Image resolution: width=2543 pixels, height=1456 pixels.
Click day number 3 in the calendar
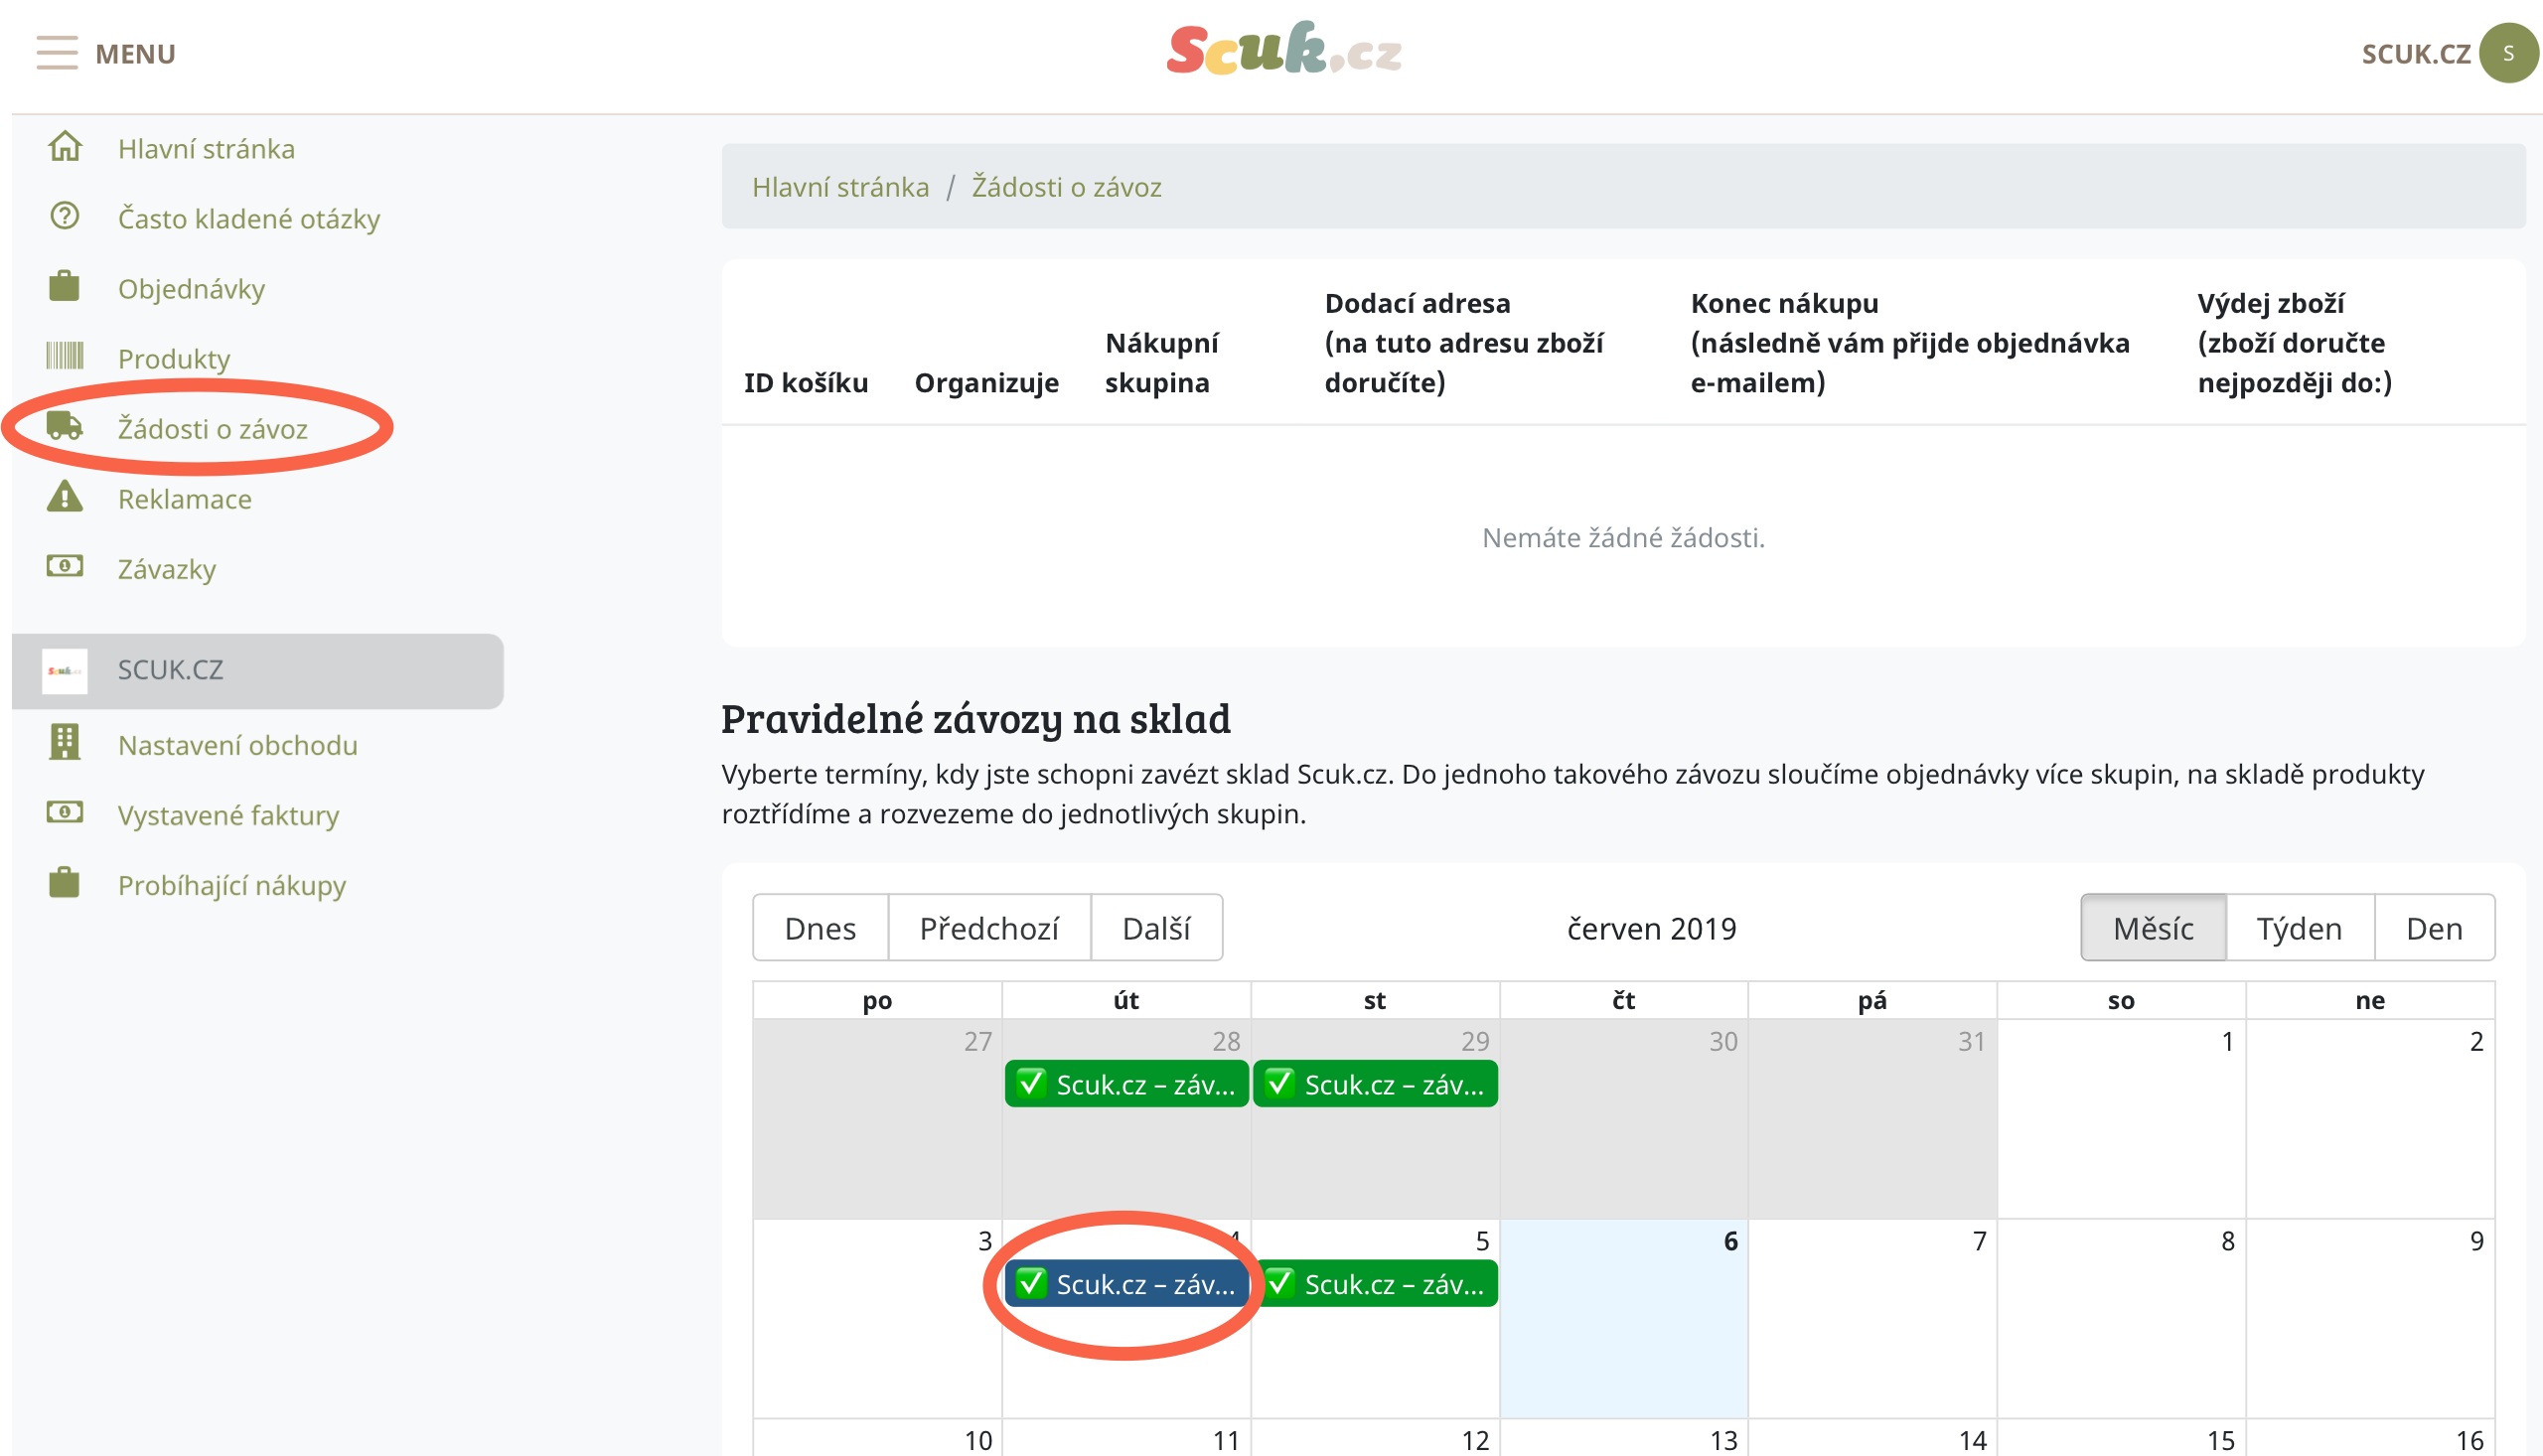pyautogui.click(x=985, y=1241)
